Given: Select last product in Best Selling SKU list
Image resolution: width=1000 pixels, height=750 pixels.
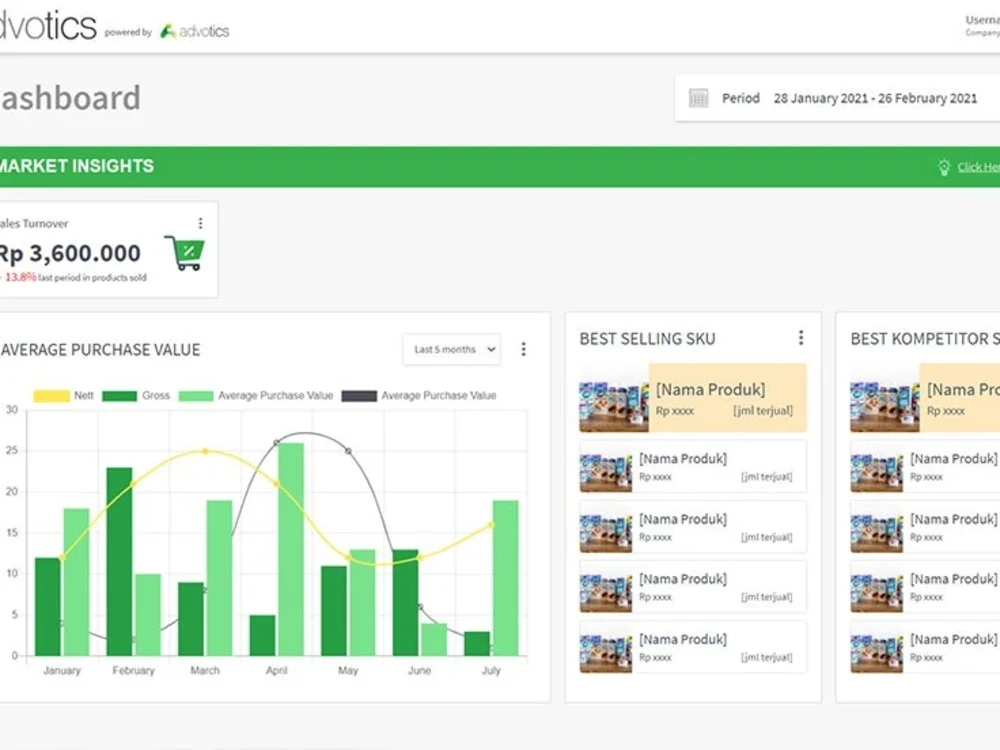Looking at the screenshot, I should (693, 647).
